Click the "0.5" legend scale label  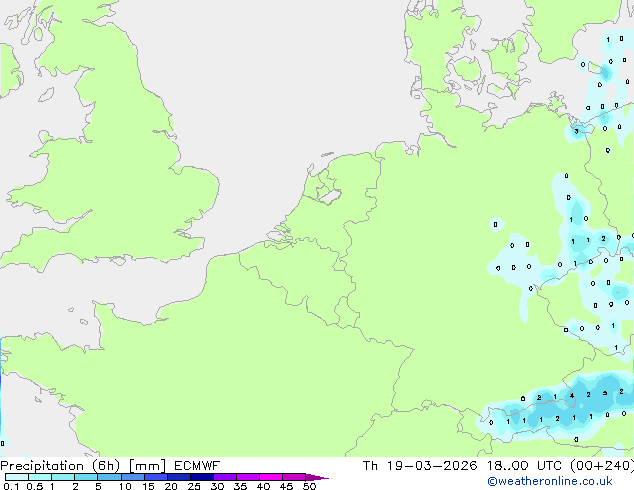coord(35,486)
